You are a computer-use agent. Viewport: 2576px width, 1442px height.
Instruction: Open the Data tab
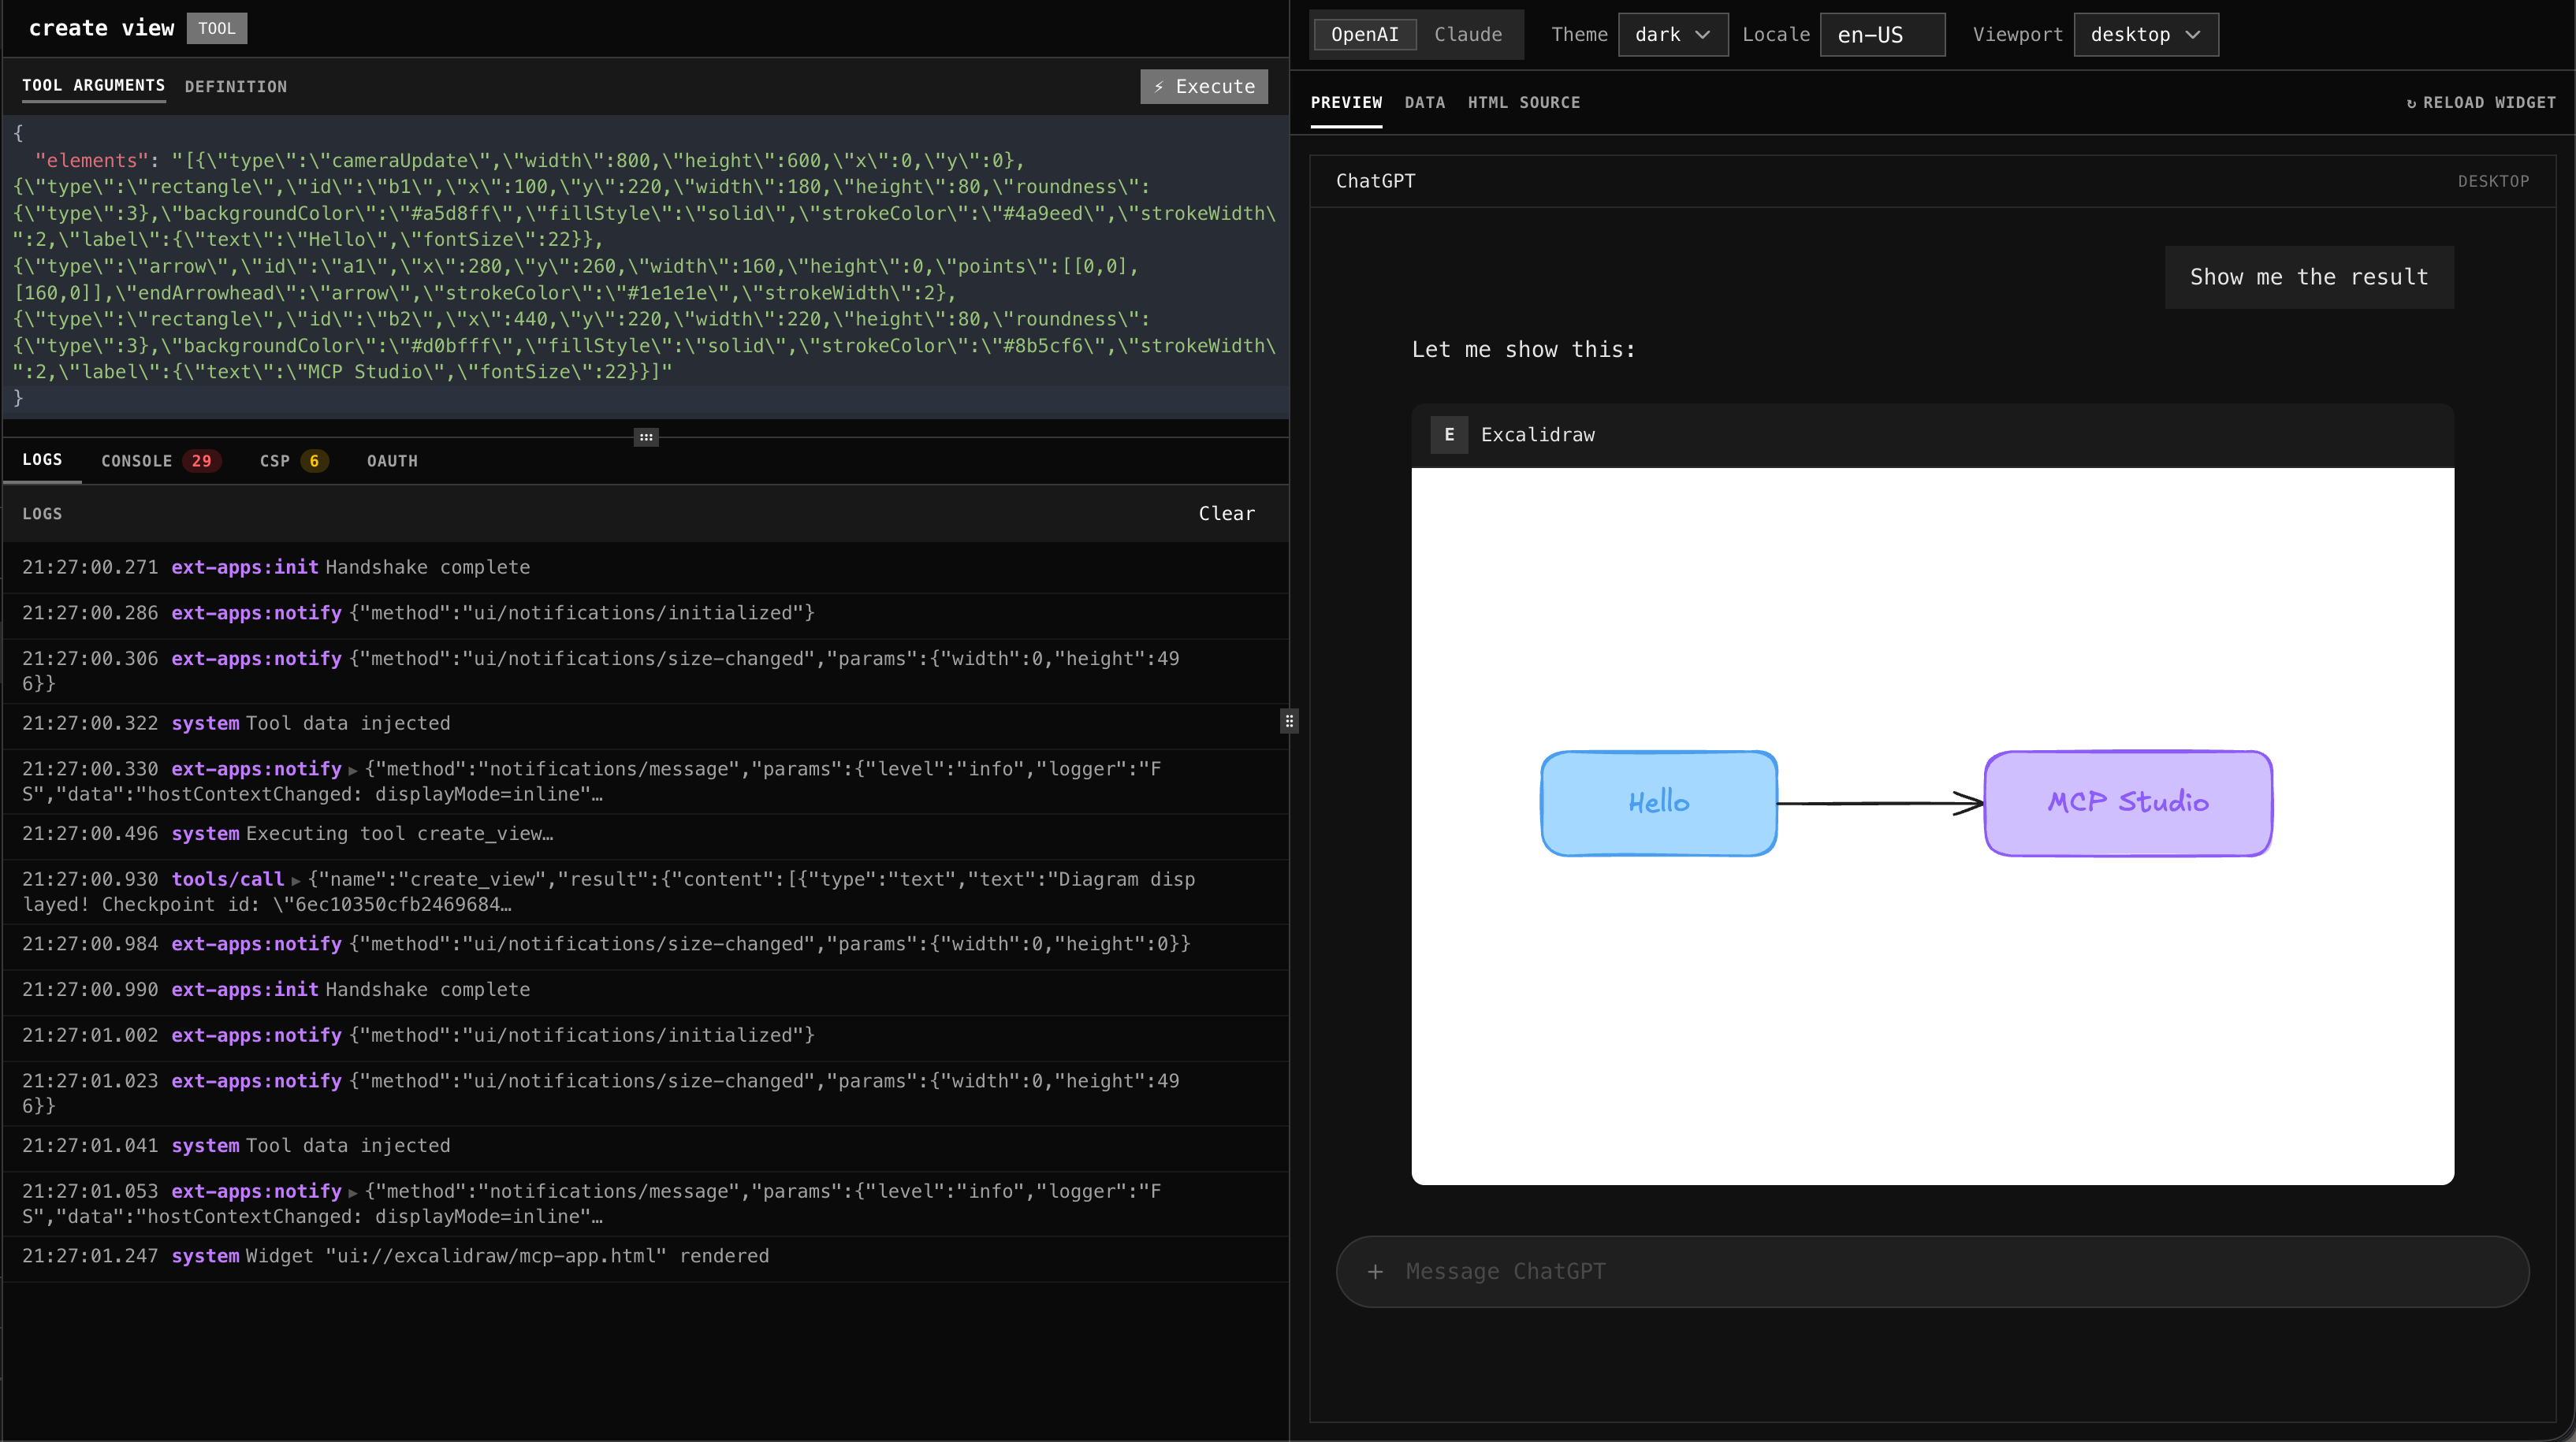pyautogui.click(x=1424, y=103)
